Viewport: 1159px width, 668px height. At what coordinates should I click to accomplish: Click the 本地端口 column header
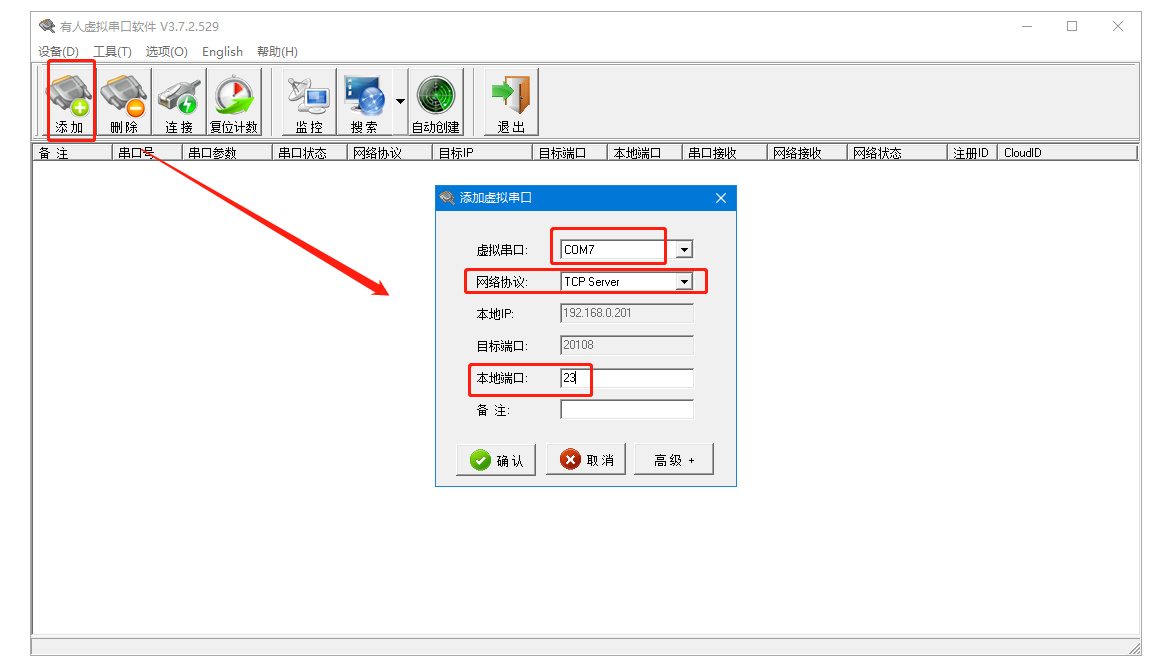point(645,153)
